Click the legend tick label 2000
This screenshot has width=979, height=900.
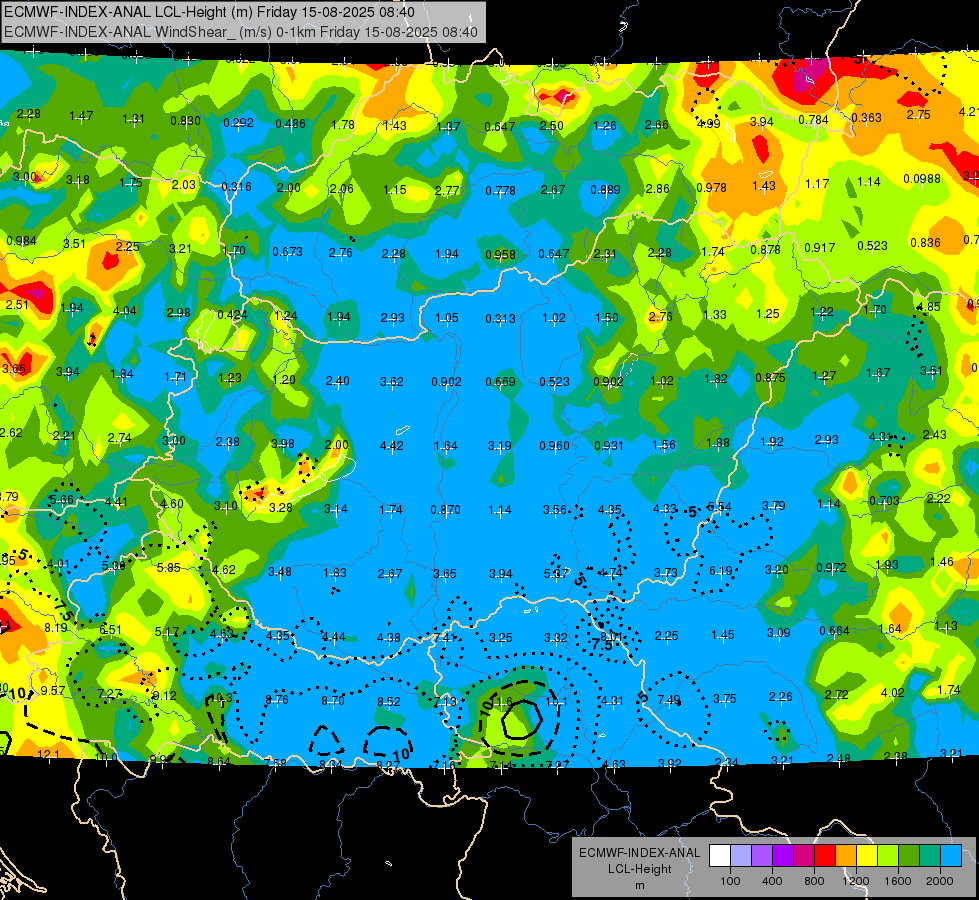(939, 881)
